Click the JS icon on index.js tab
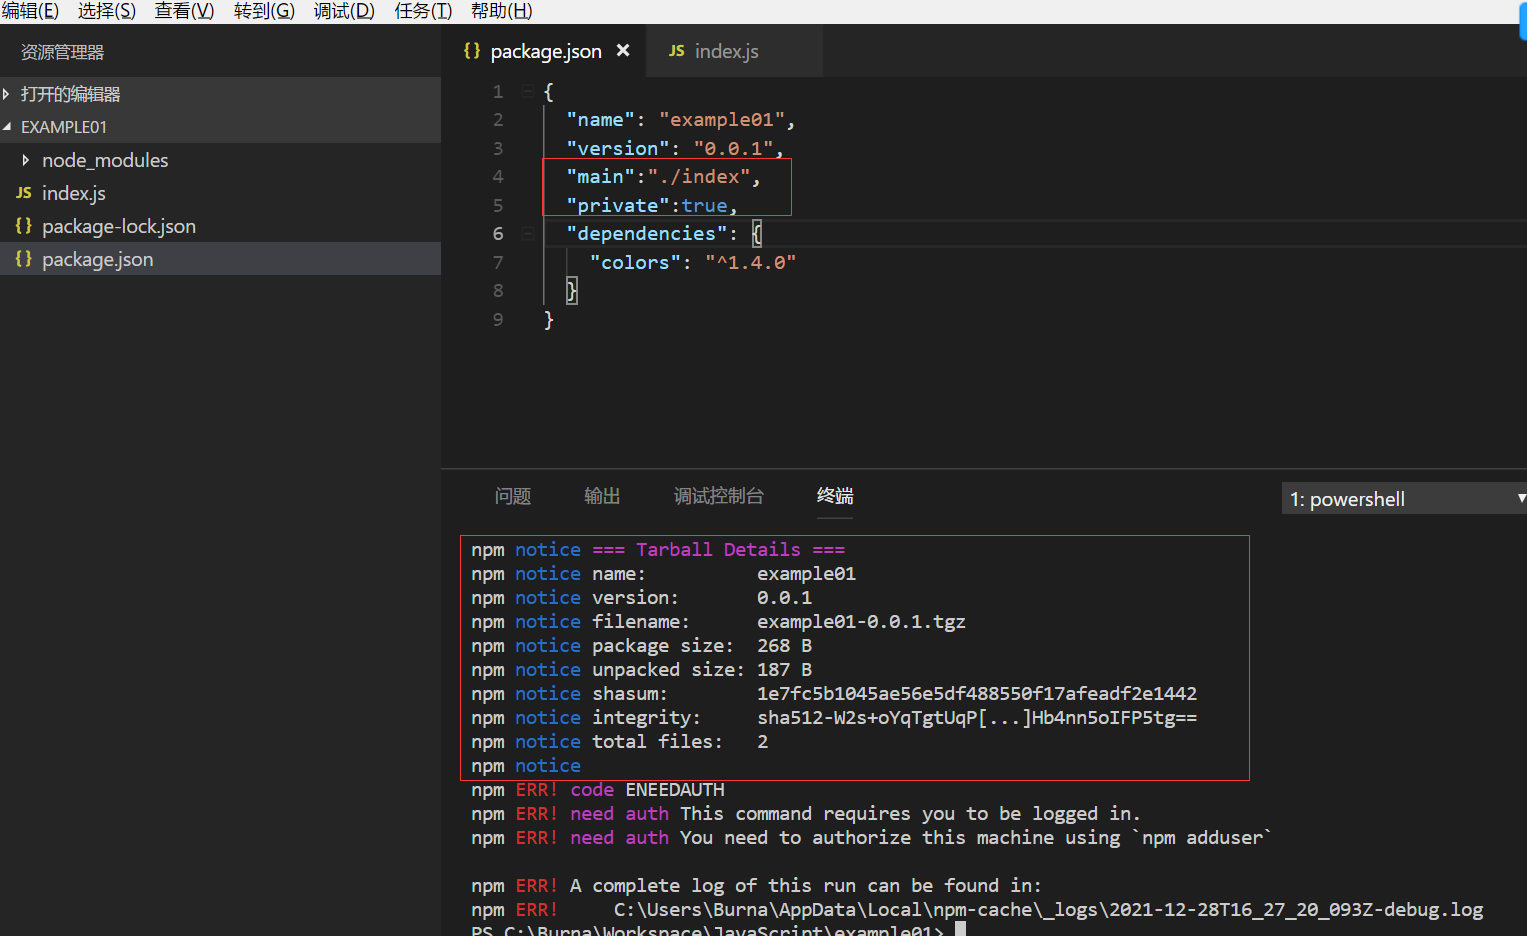 pyautogui.click(x=677, y=51)
